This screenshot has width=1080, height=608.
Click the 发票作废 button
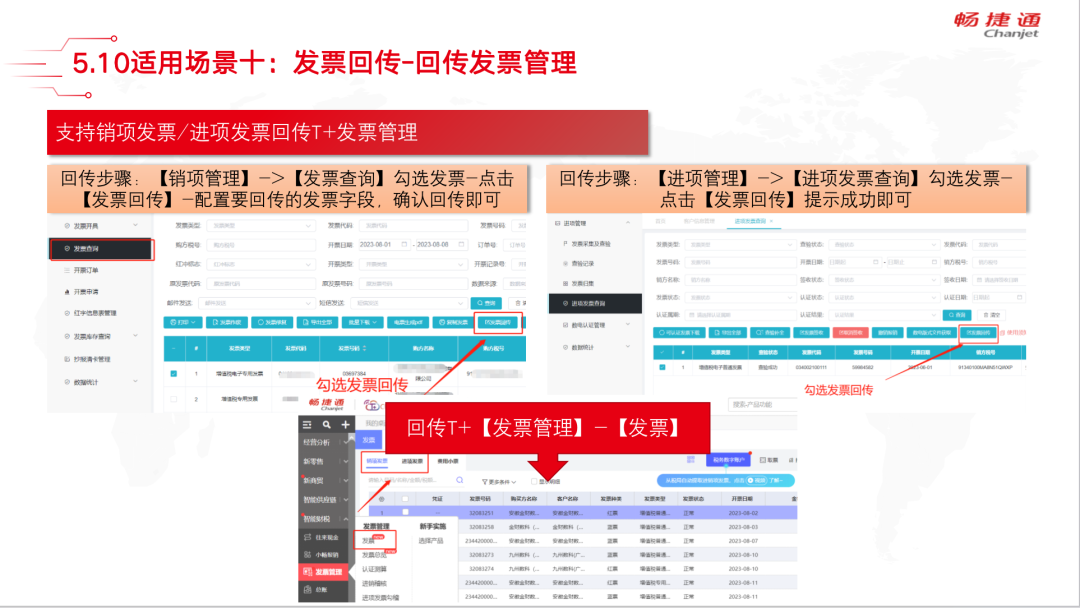pyautogui.click(x=227, y=322)
